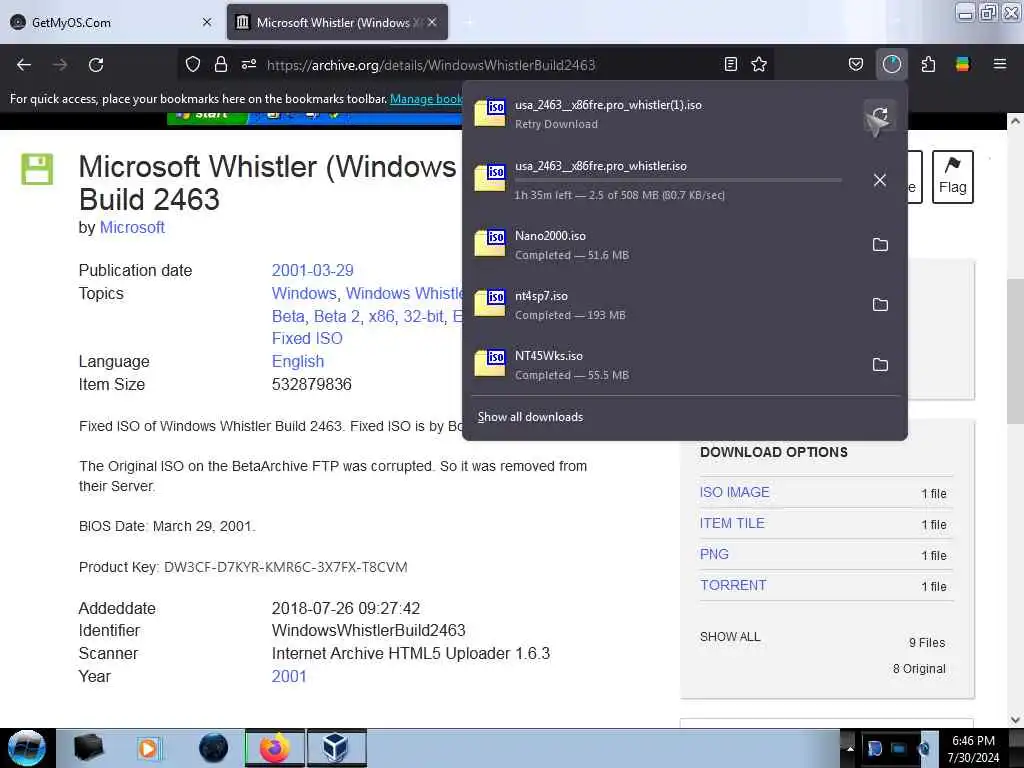Open the Beta 2 topic link
The image size is (1024, 768).
click(x=337, y=316)
